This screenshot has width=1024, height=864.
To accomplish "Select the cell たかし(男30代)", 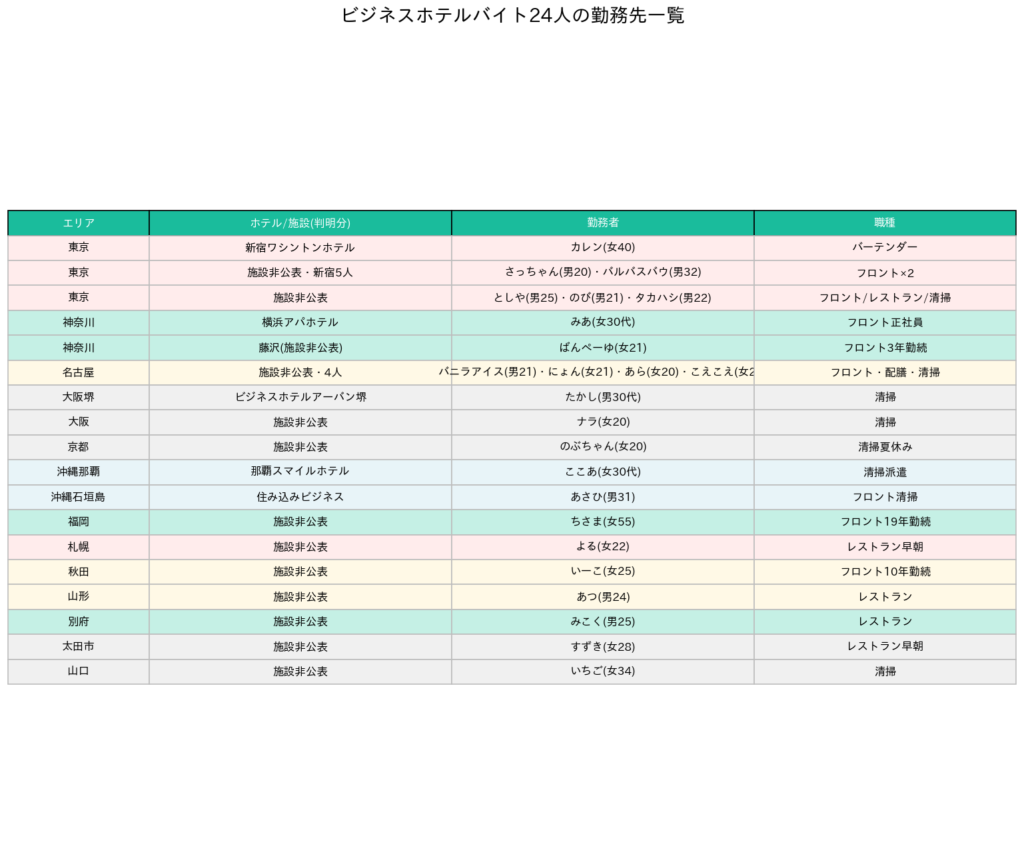I will (x=603, y=397).
